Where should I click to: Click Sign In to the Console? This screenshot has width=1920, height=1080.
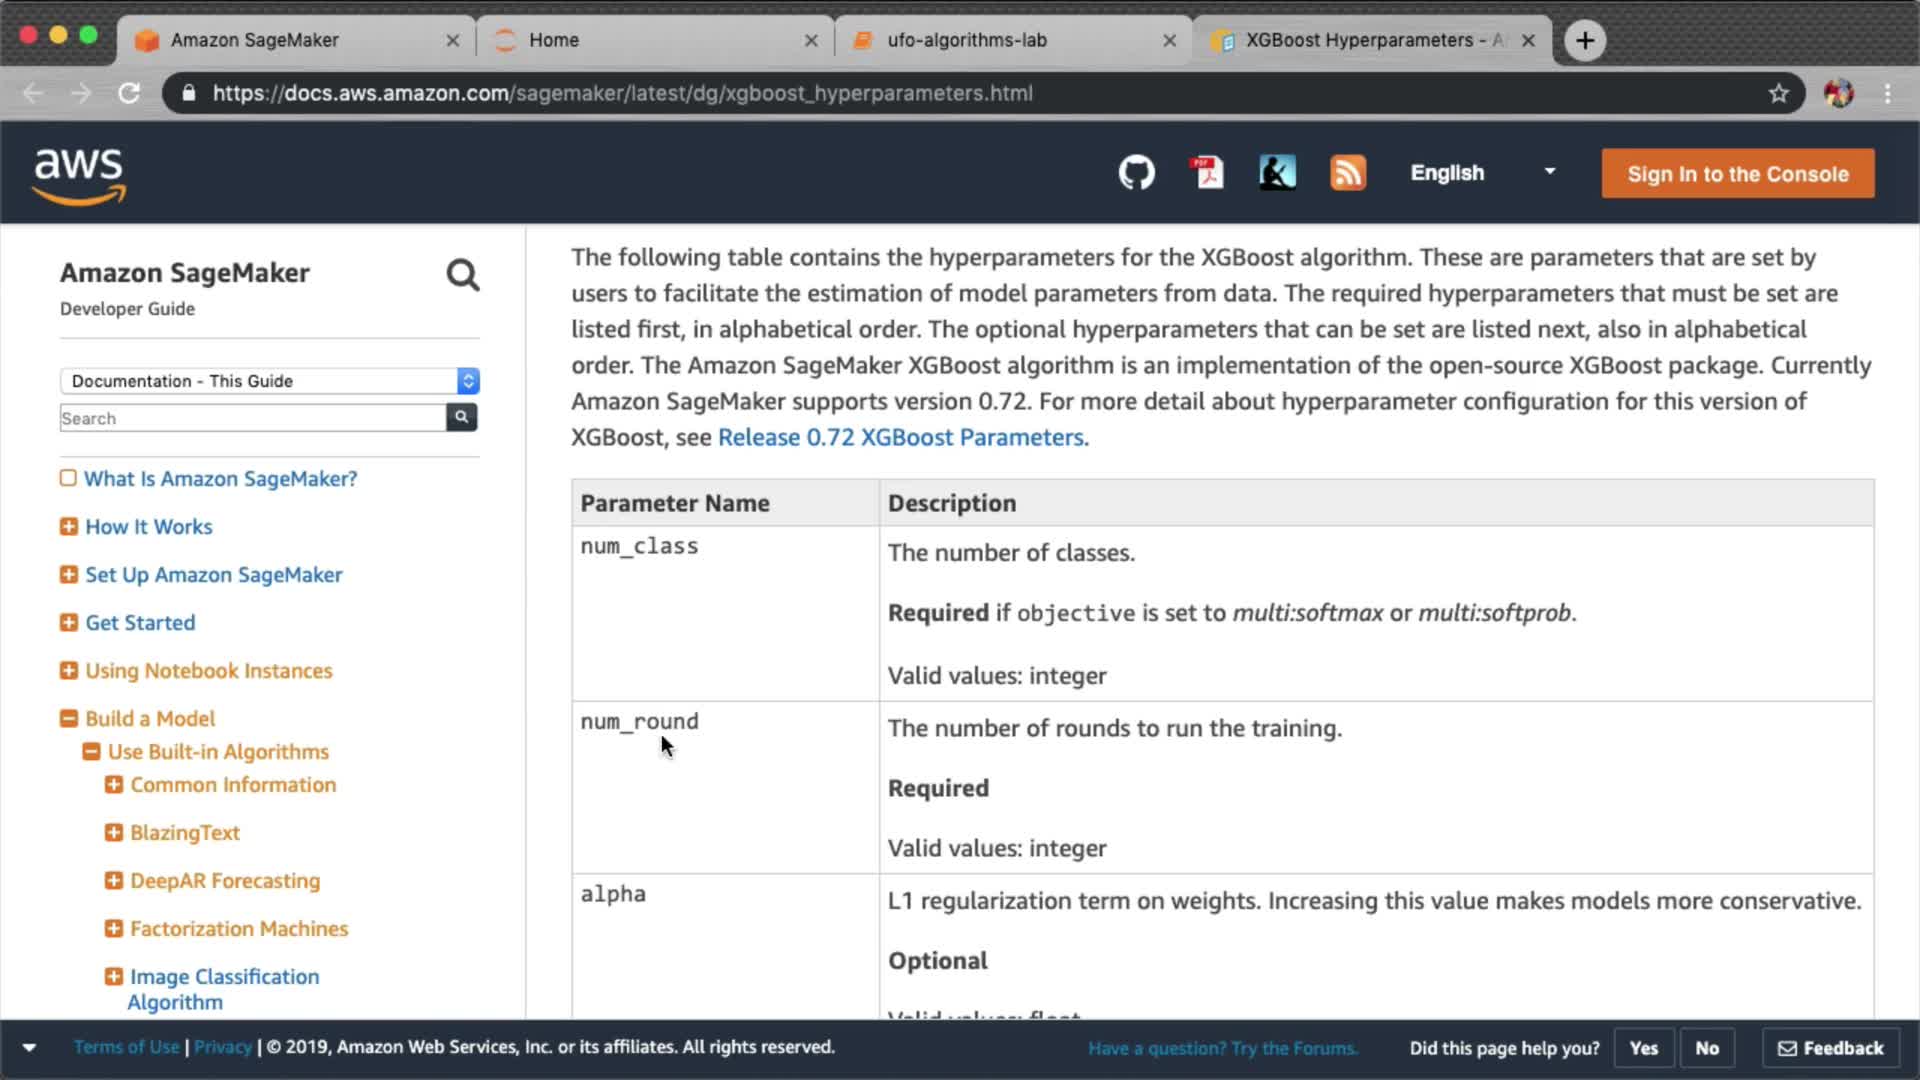click(x=1737, y=174)
